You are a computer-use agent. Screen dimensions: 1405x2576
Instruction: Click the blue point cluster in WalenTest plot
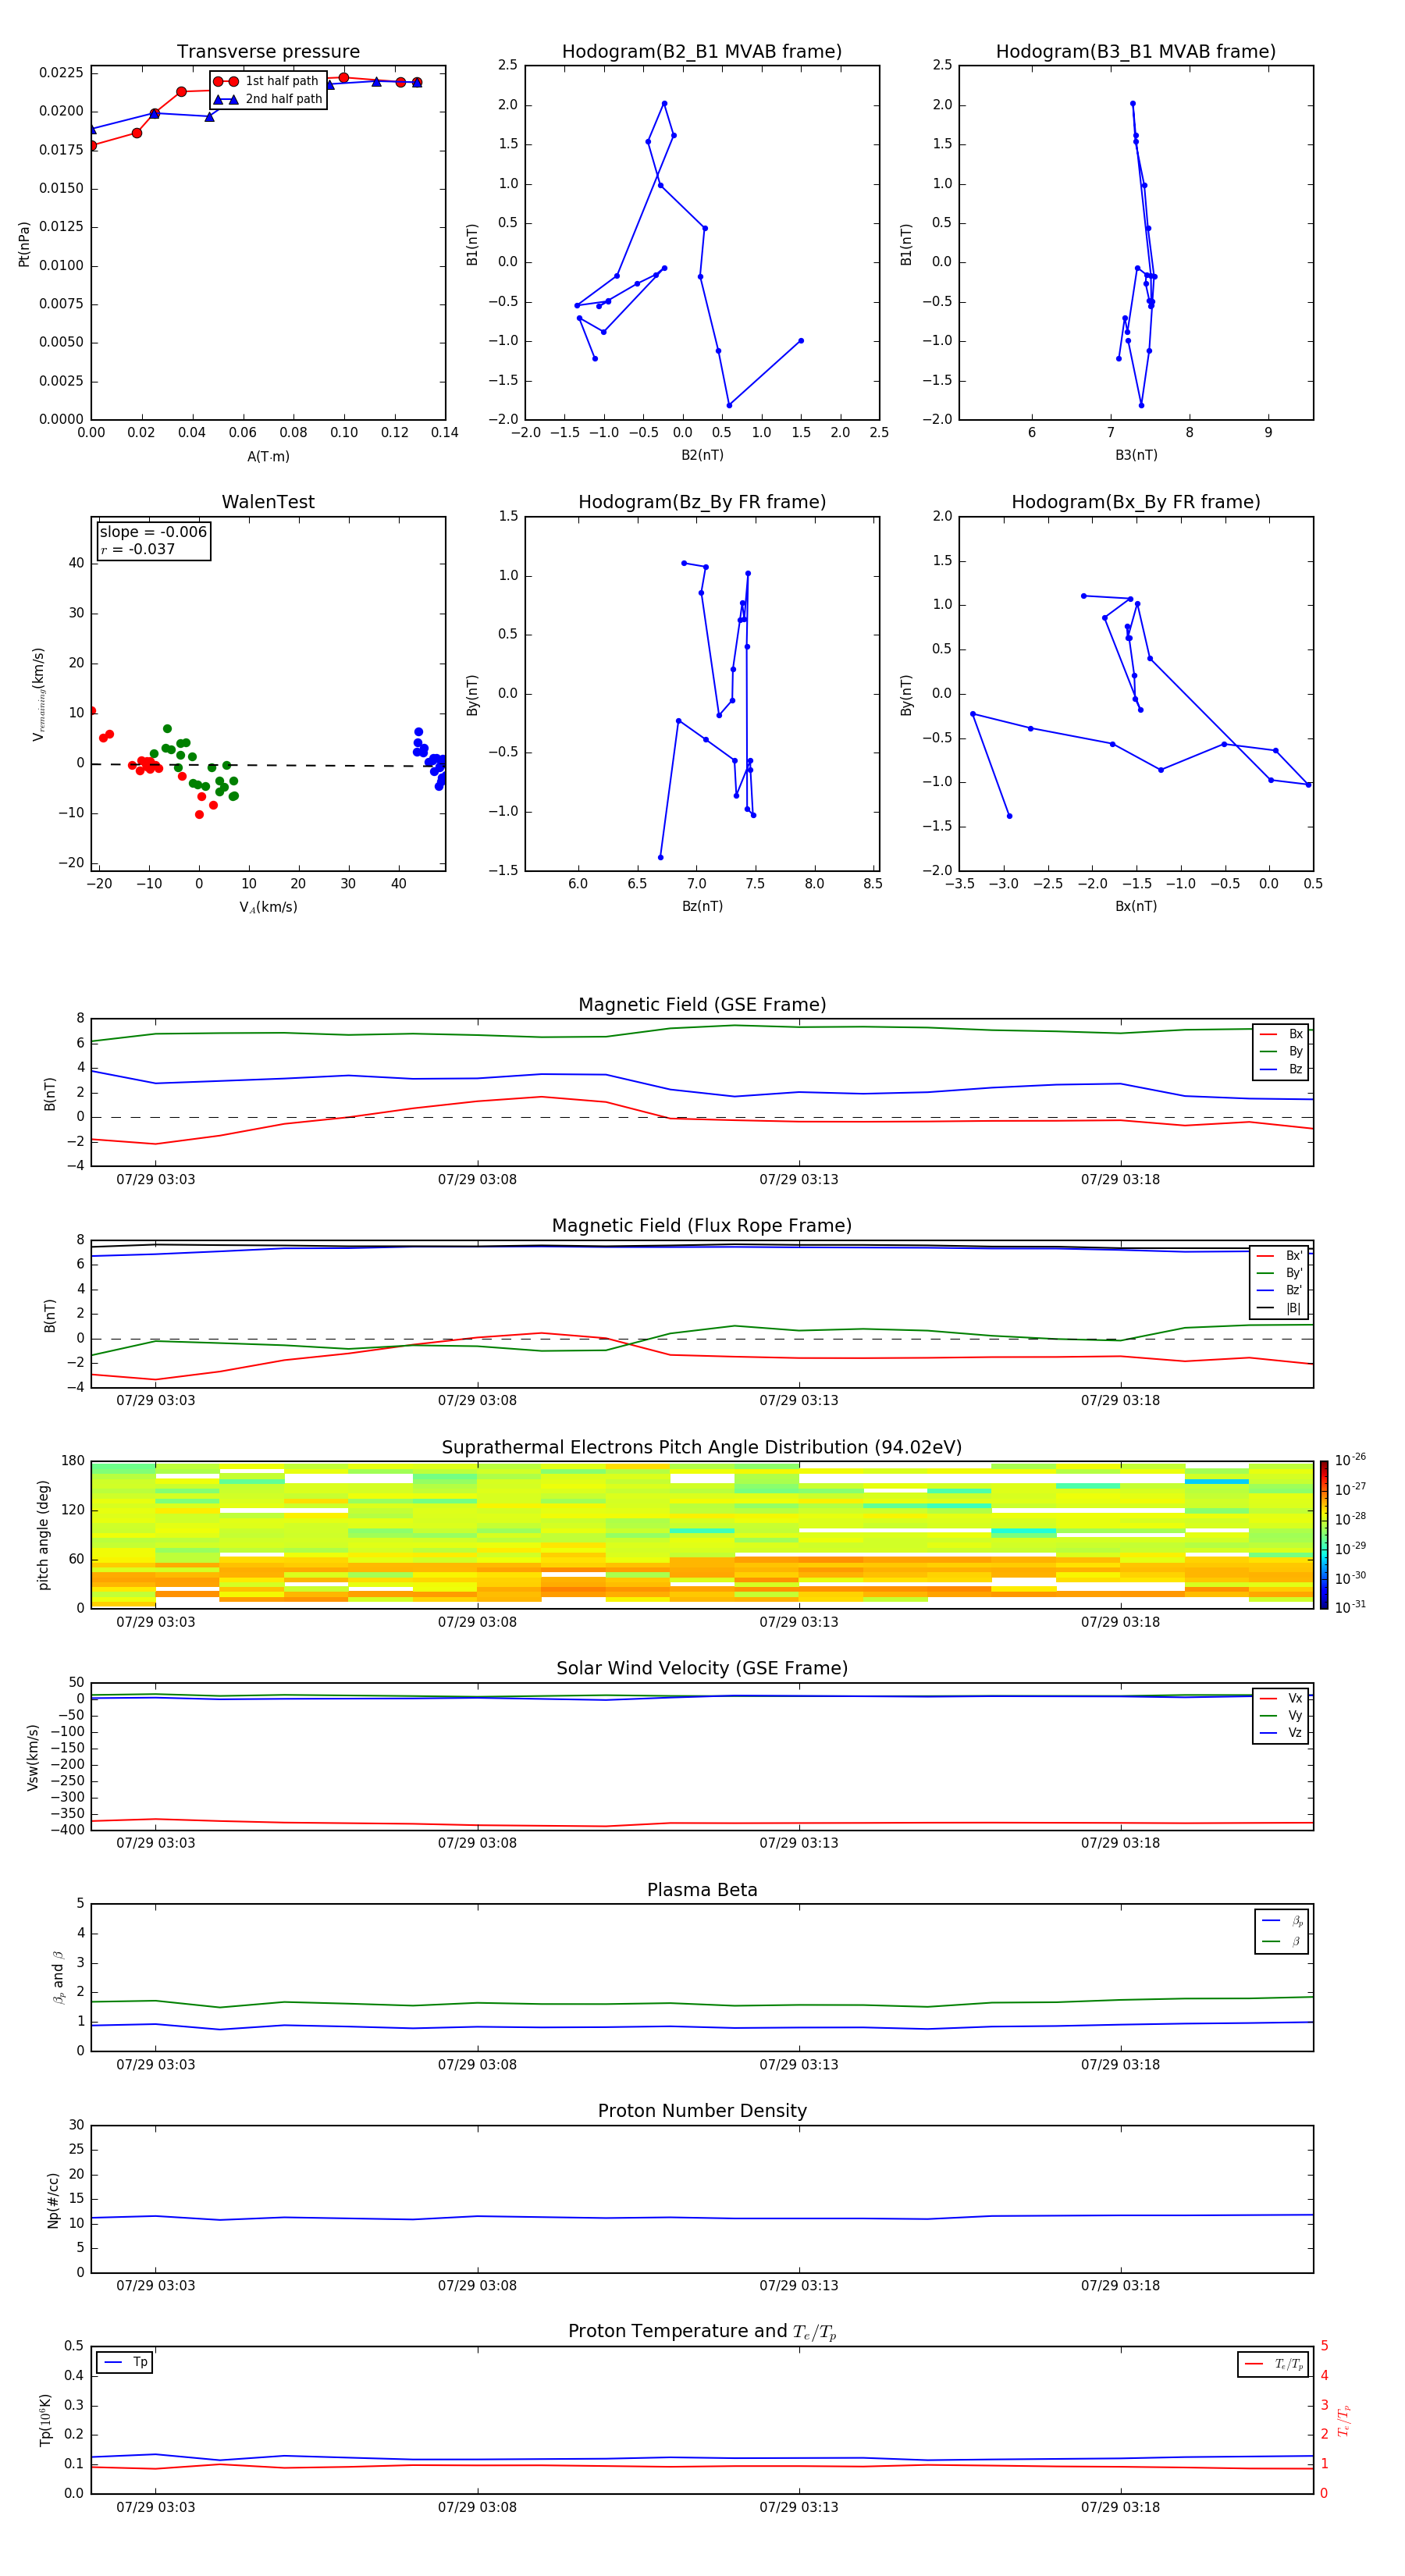(431, 759)
